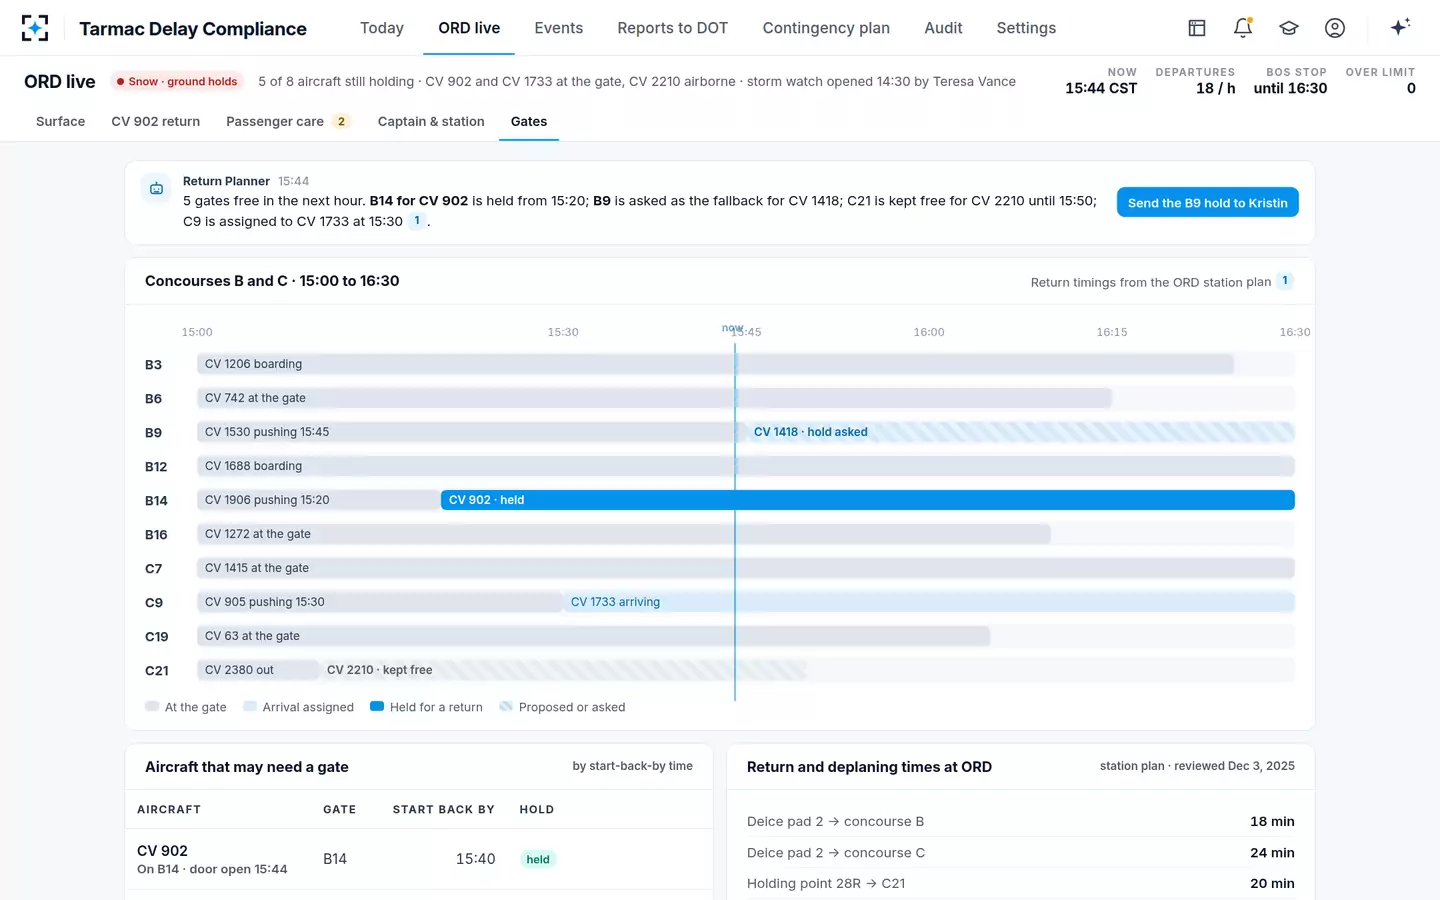Switch to the Reports to DOT tab
Viewport: 1440px width, 900px height.
click(x=672, y=28)
